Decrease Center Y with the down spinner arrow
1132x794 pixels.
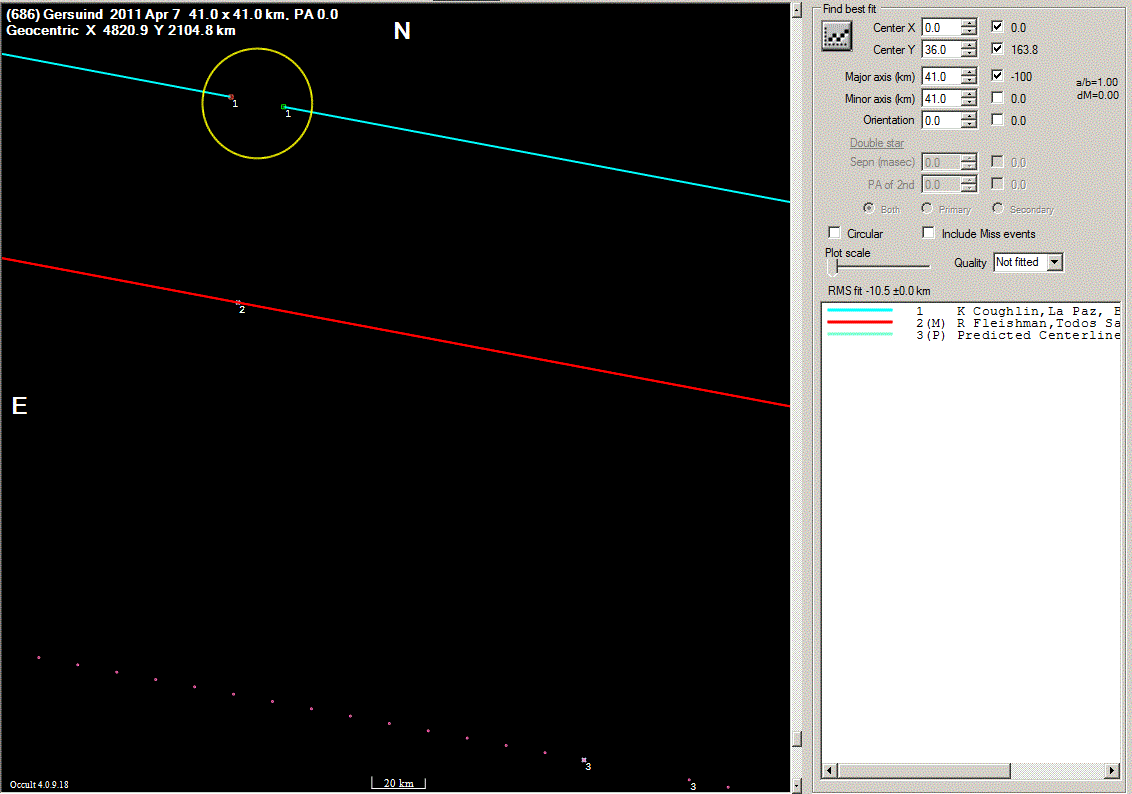968,53
